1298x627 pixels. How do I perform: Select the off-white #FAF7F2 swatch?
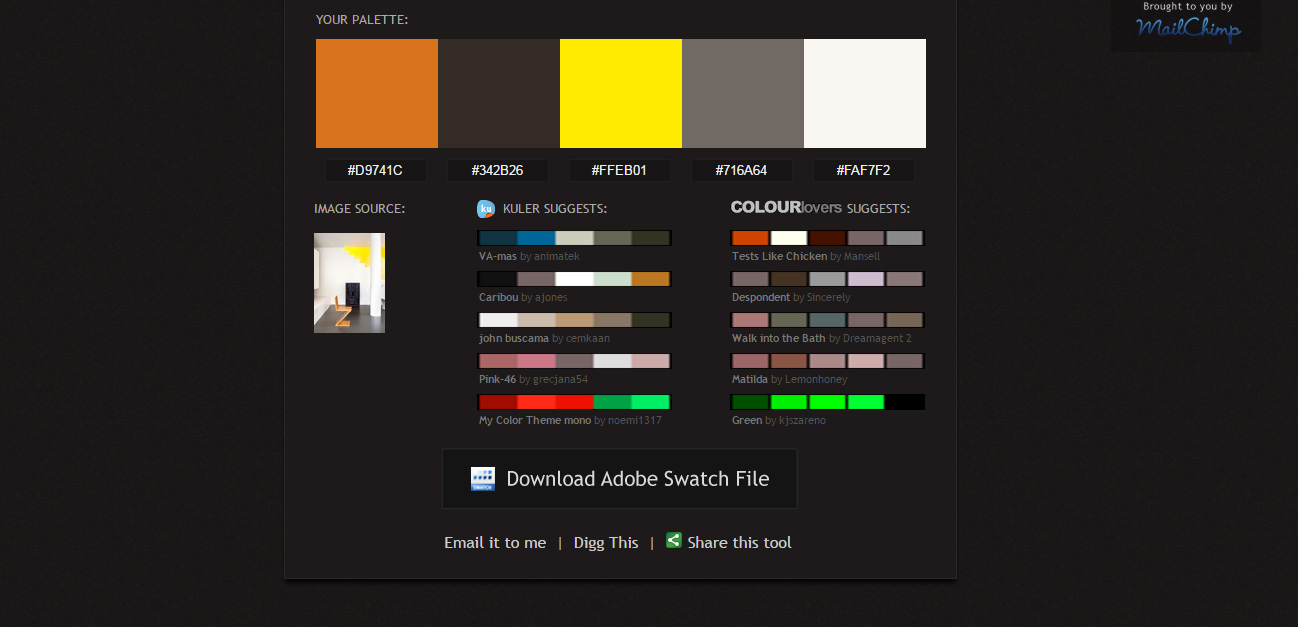point(864,93)
